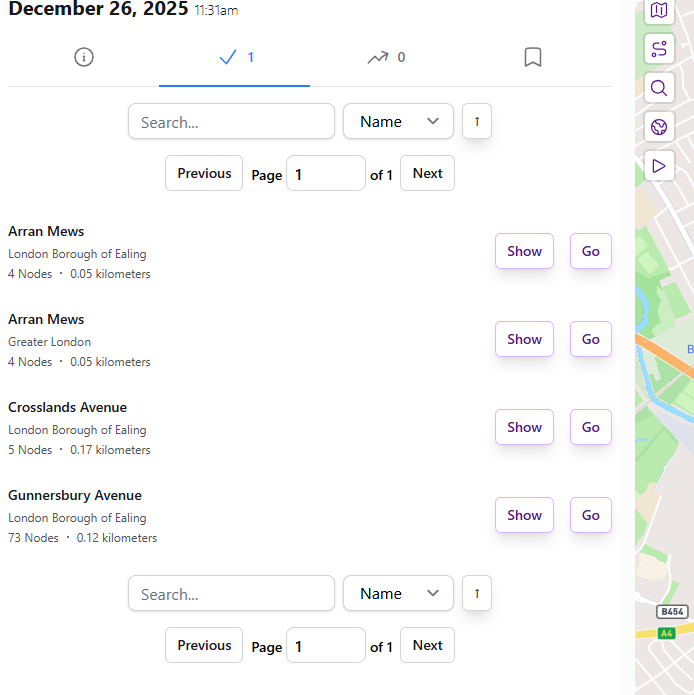Click the route path icon on map
Screen dimensions: 694x695
click(x=658, y=49)
